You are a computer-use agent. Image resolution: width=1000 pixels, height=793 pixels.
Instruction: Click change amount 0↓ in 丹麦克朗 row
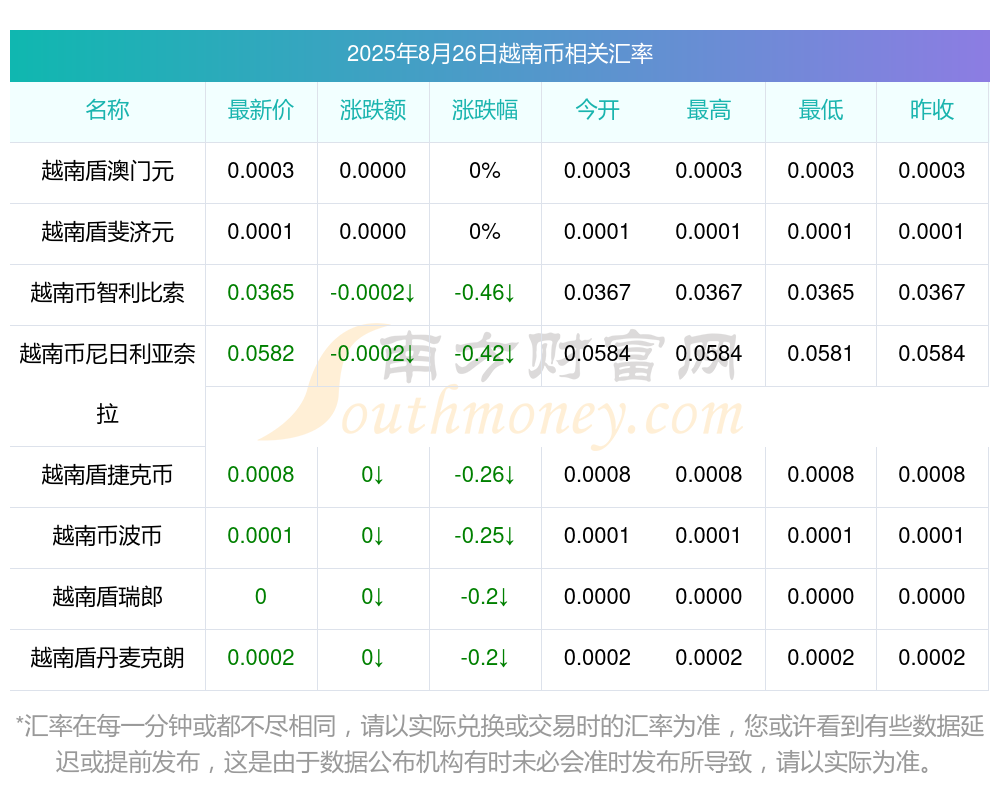click(x=372, y=658)
